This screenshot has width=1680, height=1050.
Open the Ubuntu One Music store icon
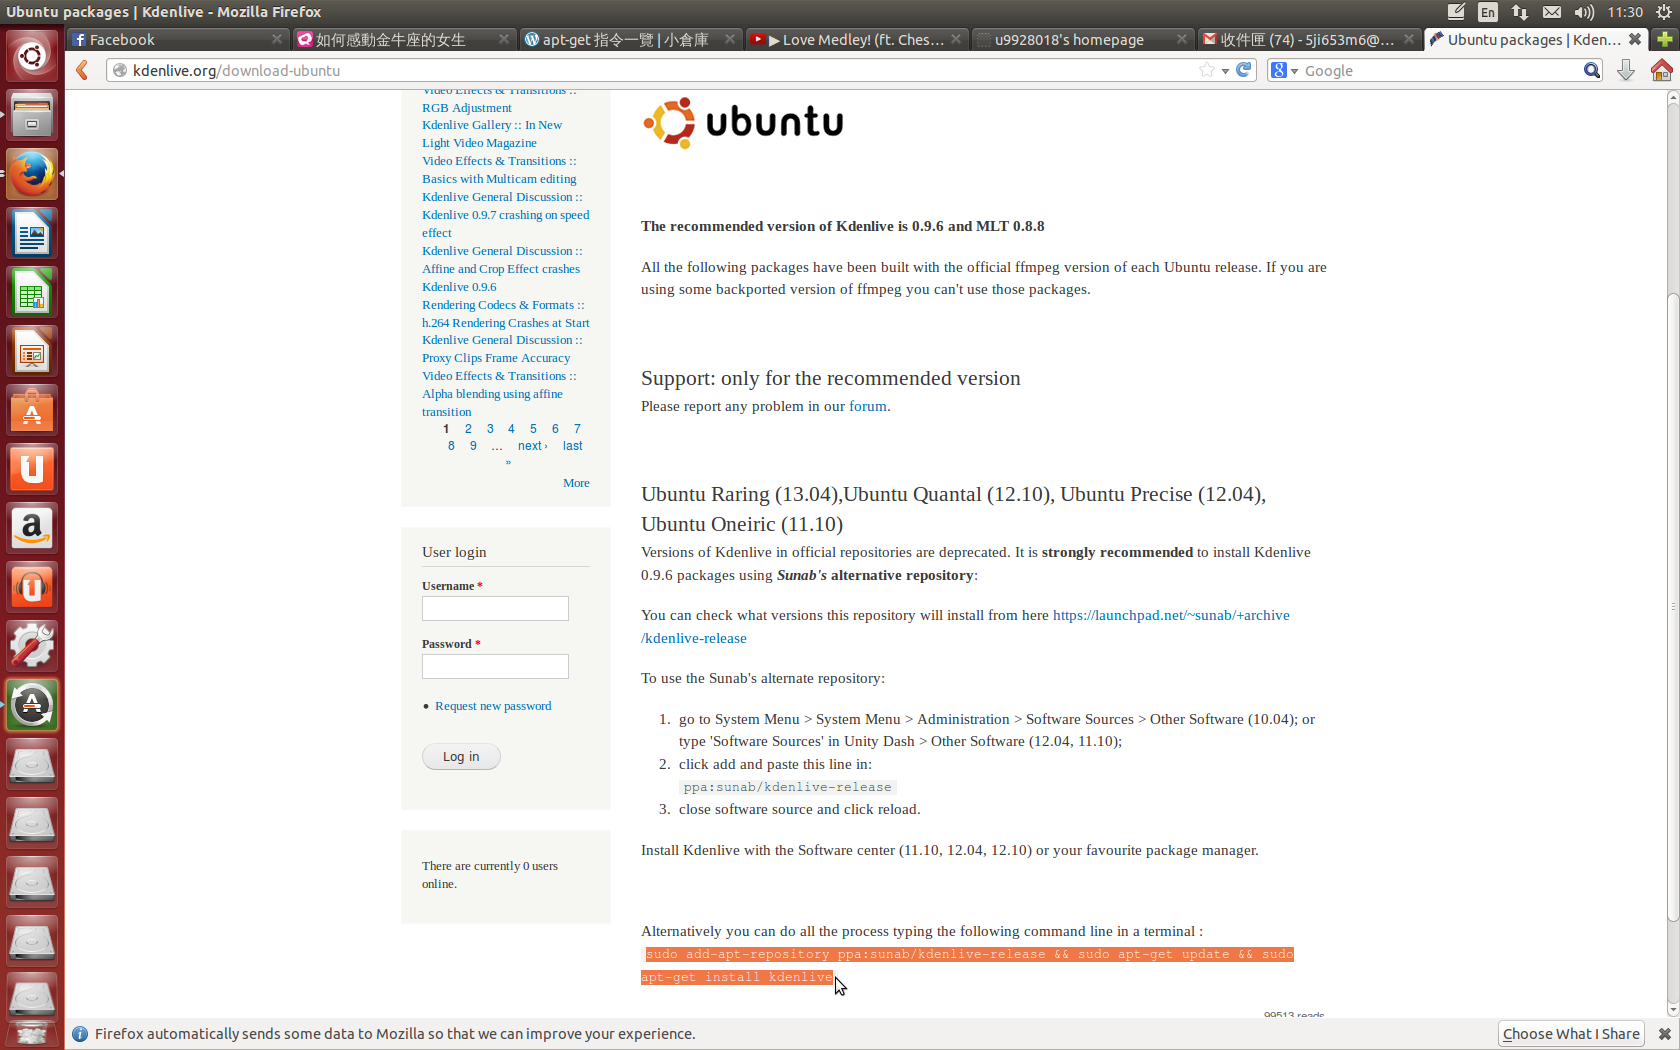(32, 587)
